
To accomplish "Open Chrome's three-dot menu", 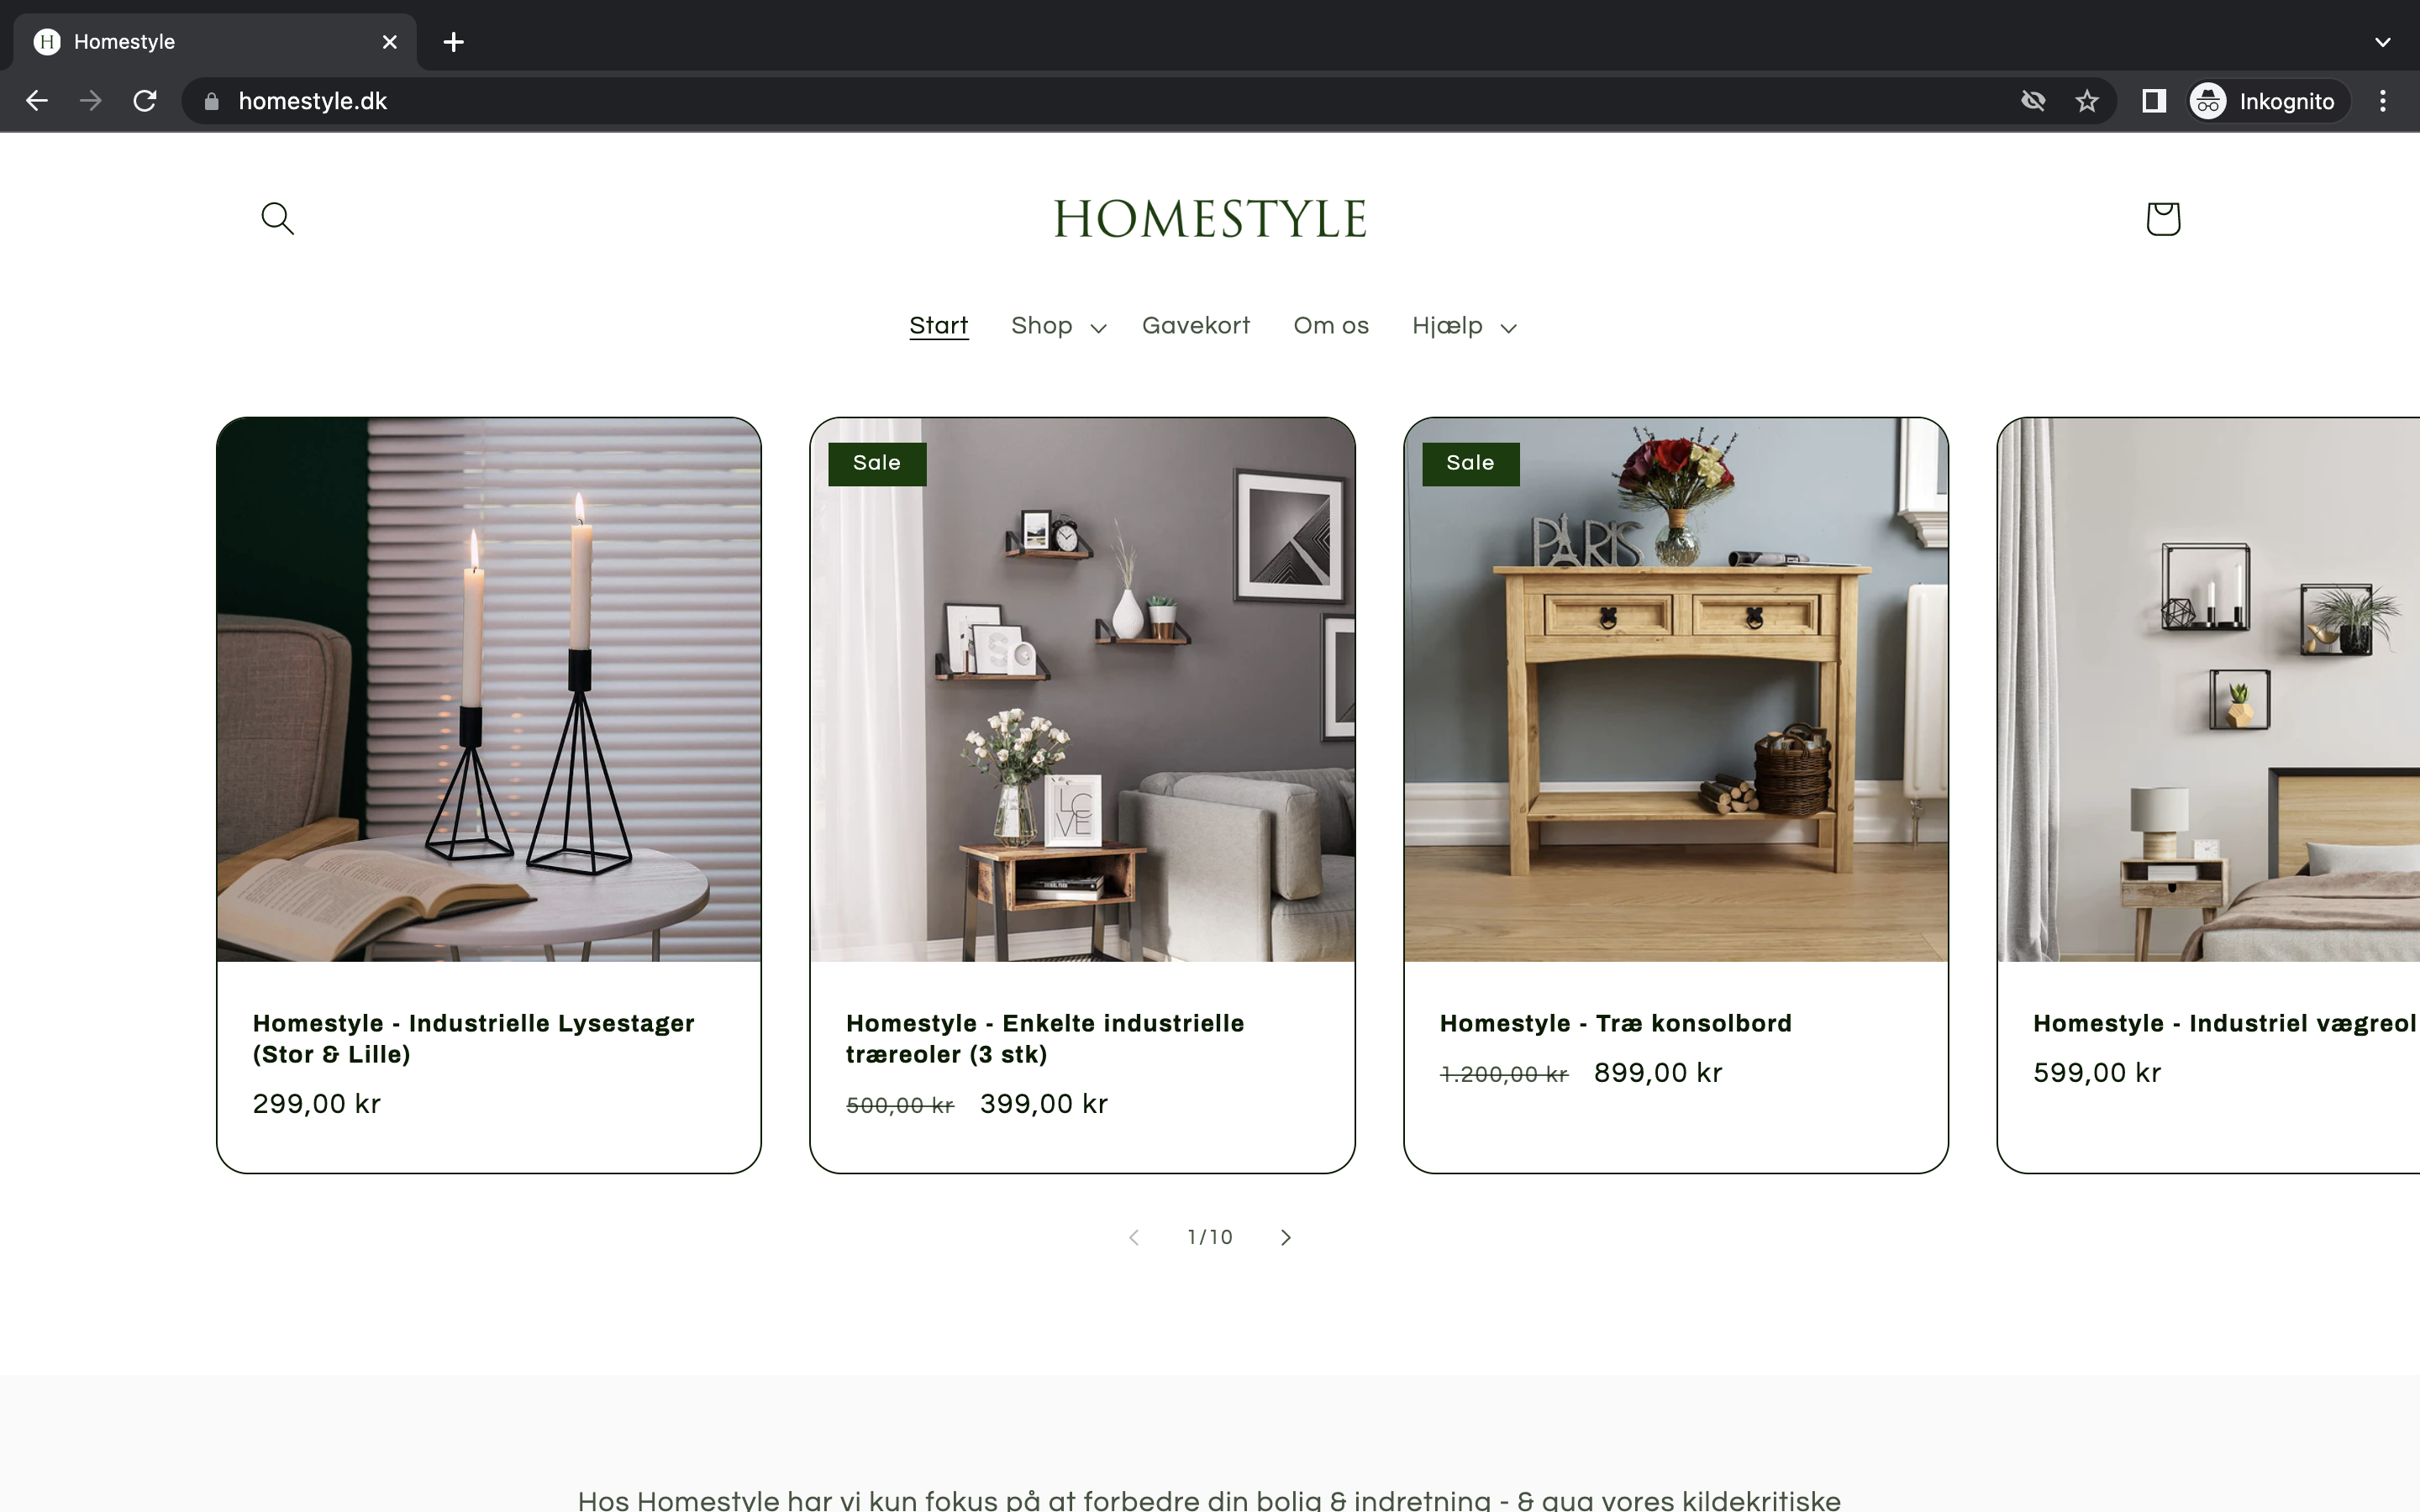I will click(x=2383, y=101).
